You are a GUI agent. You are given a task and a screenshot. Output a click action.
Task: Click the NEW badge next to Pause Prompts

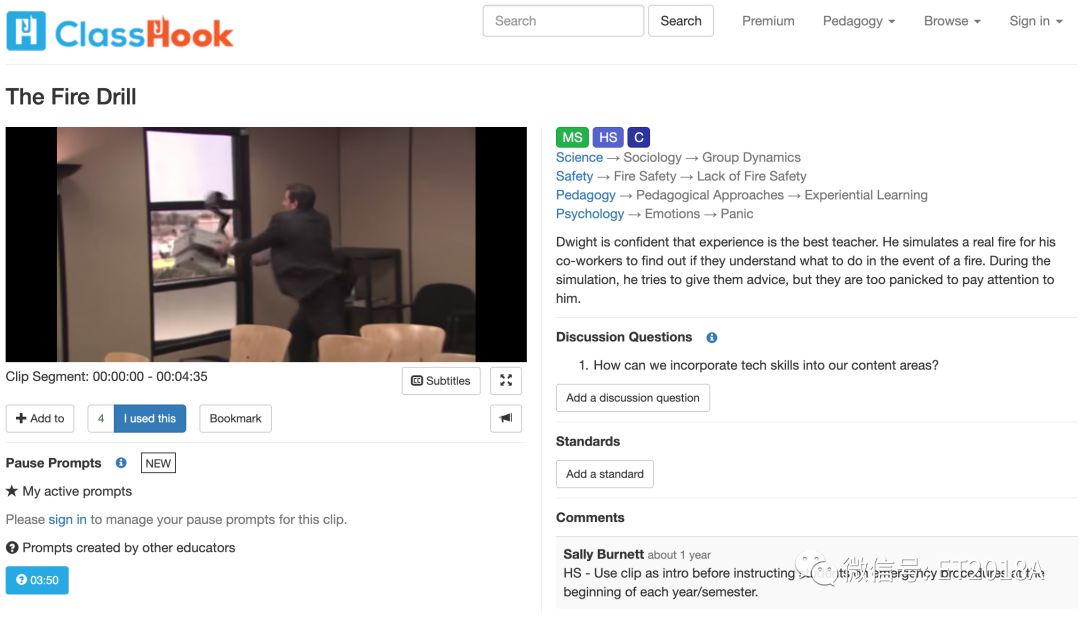(158, 463)
